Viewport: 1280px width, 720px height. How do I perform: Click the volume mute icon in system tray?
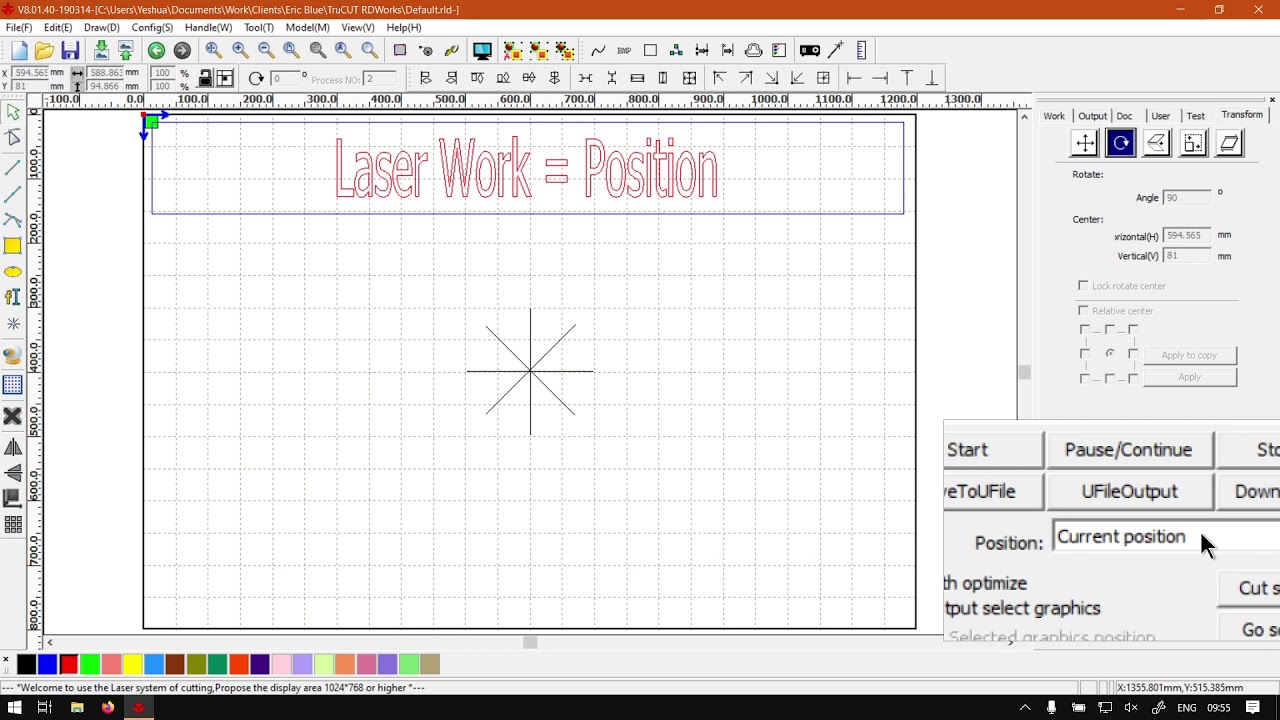[1131, 708]
